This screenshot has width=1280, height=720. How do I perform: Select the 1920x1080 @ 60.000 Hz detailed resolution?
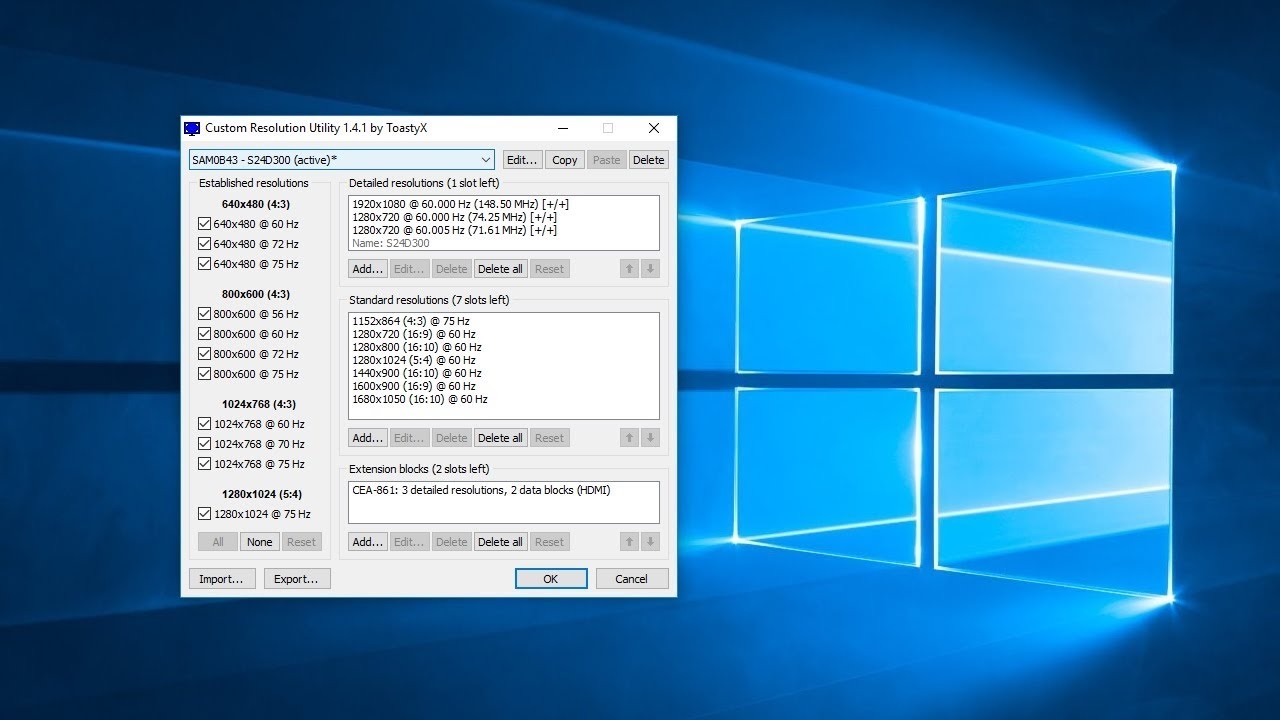[460, 204]
